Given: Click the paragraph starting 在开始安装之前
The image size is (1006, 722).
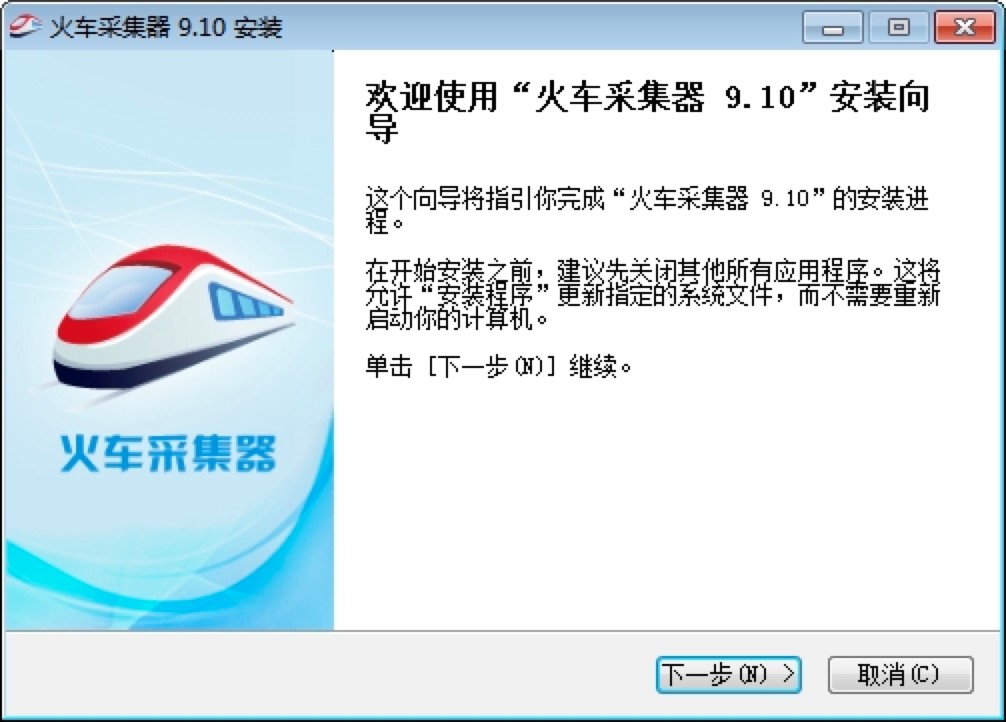Looking at the screenshot, I should (653, 295).
